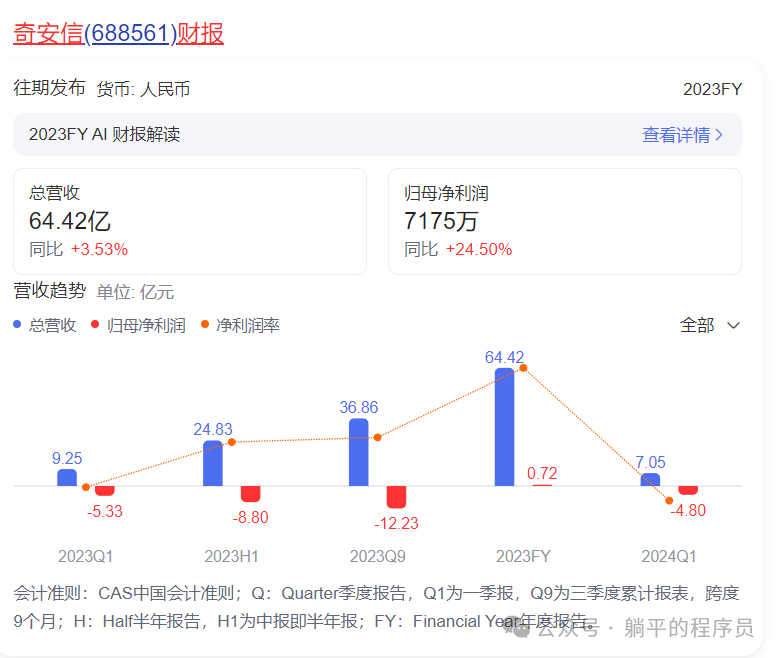
Task: Click 查看详情 link in AI report banner
Action: click(676, 135)
